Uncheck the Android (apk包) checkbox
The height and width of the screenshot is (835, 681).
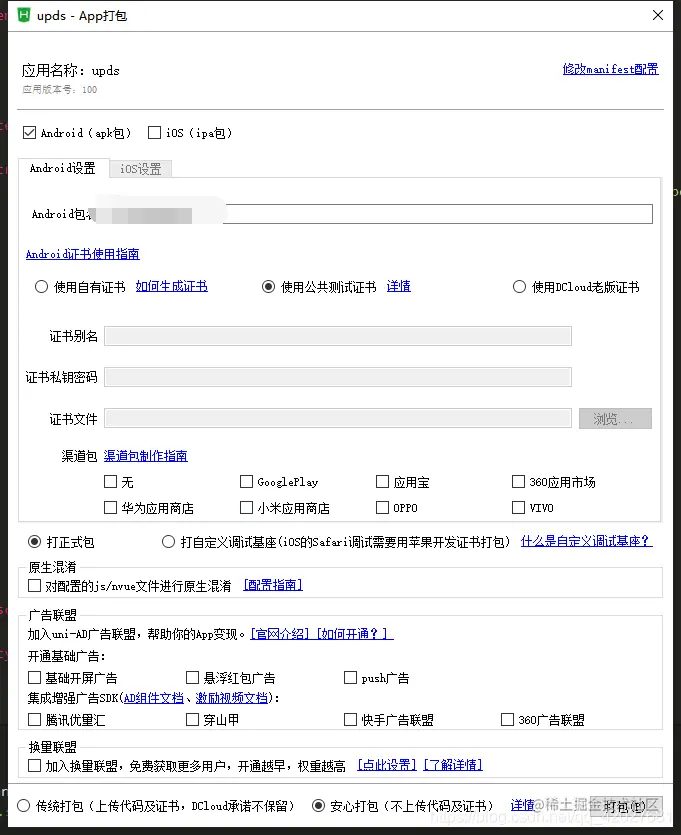point(29,133)
